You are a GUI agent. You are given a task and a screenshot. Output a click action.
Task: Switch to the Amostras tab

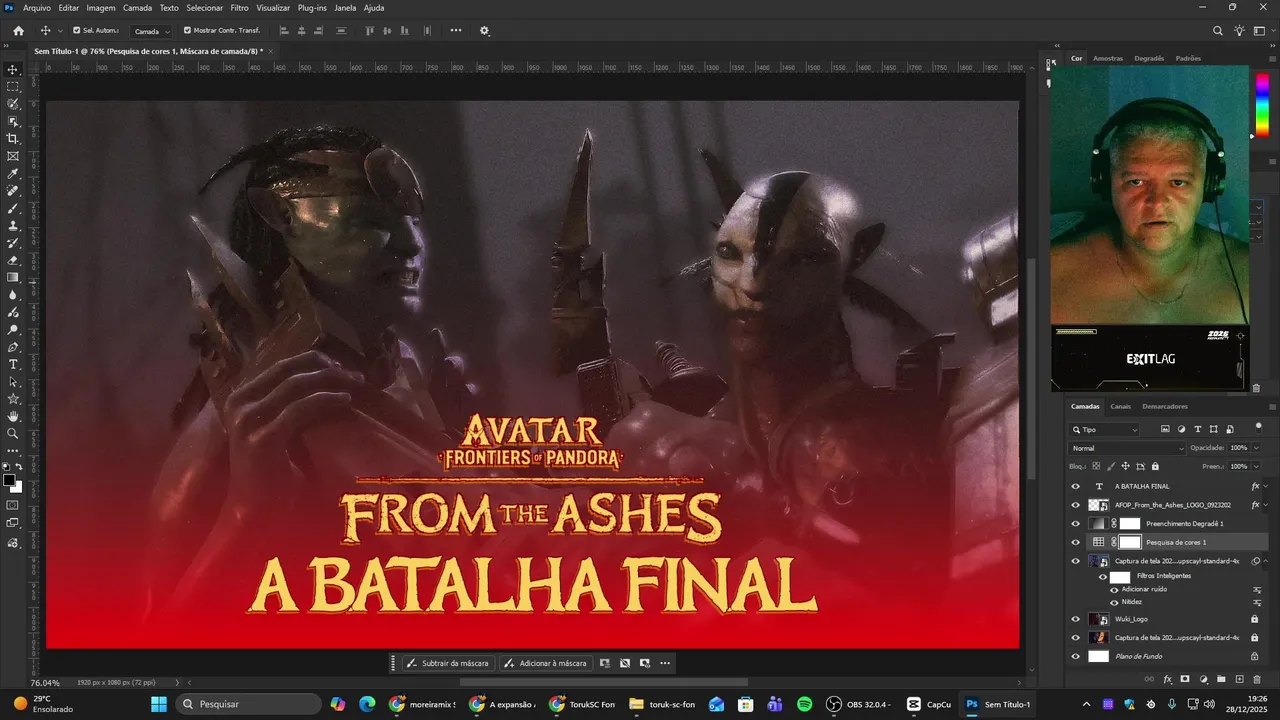coord(1108,58)
